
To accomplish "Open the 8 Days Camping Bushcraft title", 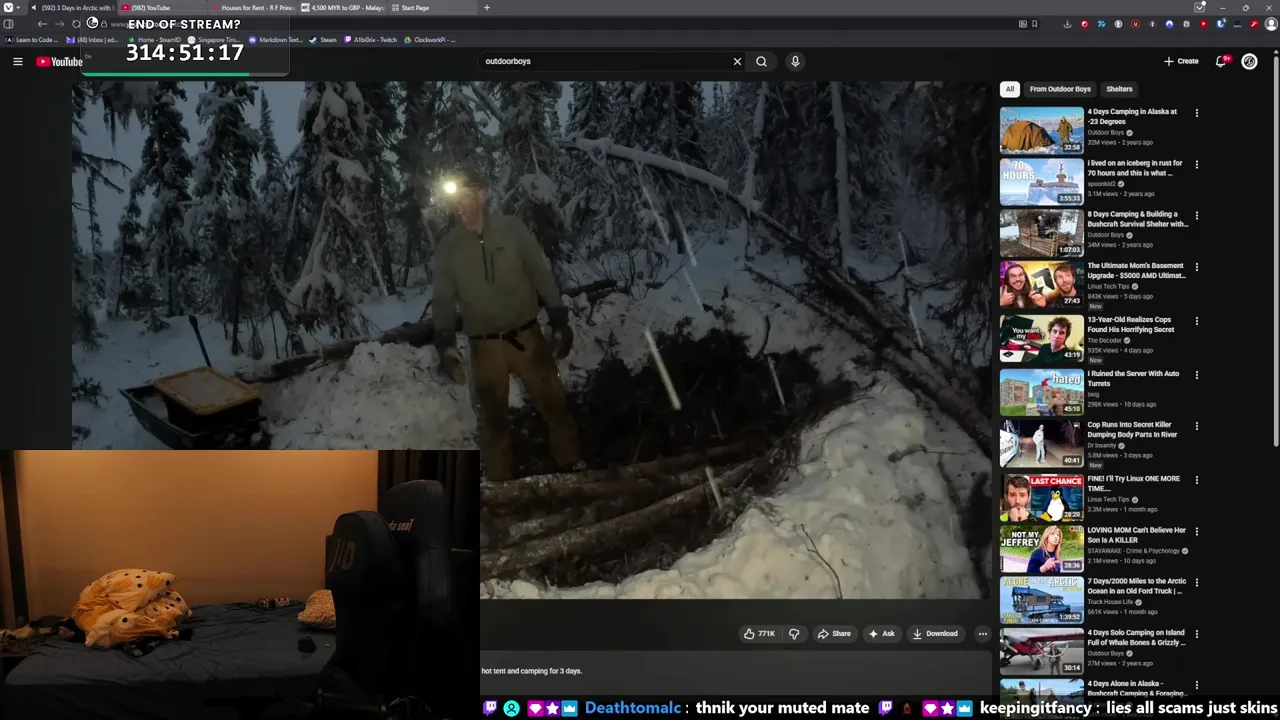I will pyautogui.click(x=1137, y=219).
